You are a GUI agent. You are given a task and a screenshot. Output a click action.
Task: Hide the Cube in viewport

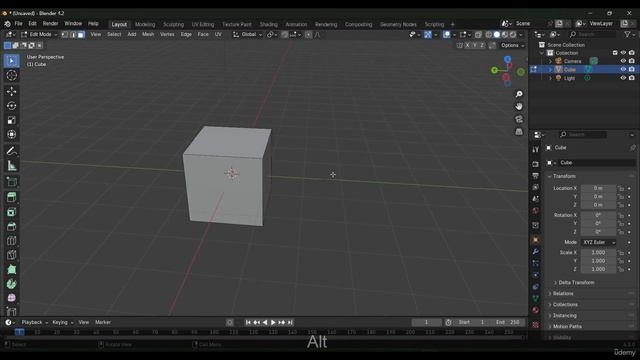623,69
